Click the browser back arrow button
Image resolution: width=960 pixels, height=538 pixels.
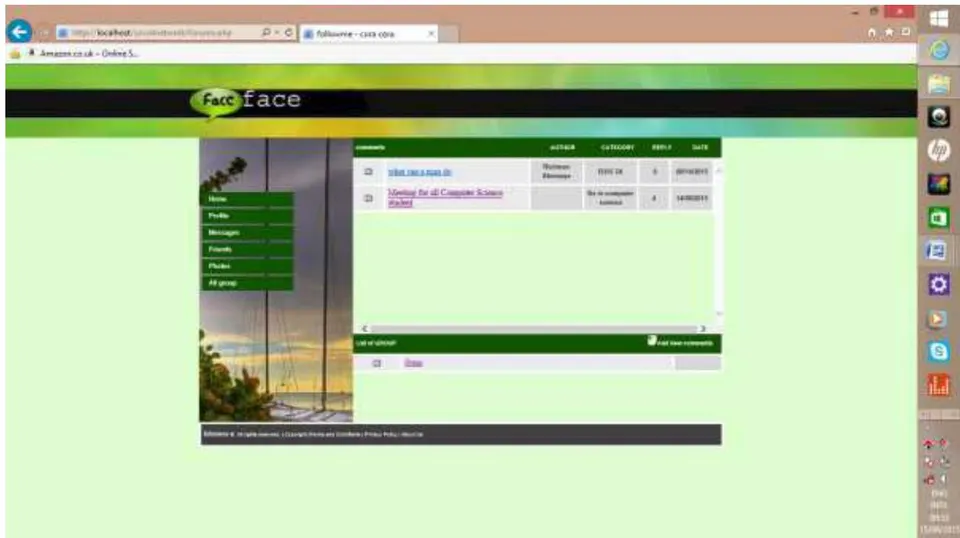[x=19, y=32]
